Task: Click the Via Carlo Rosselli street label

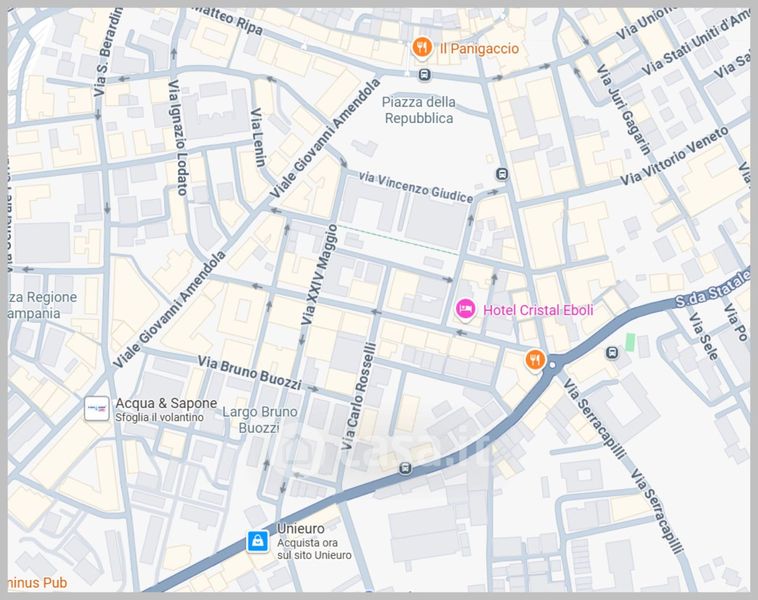Action: coord(359,397)
